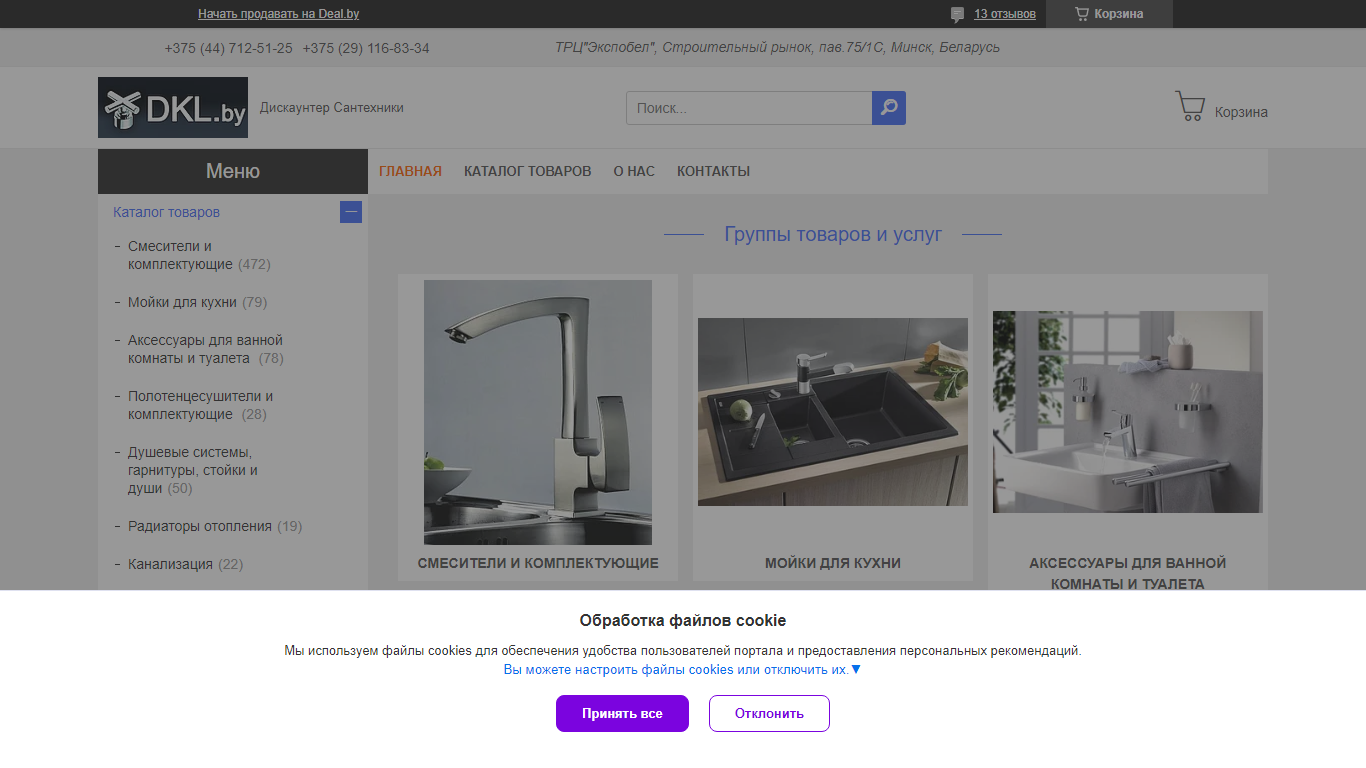
Task: Select Душевые системы, гарнитуры in sidebar
Action: 193,470
